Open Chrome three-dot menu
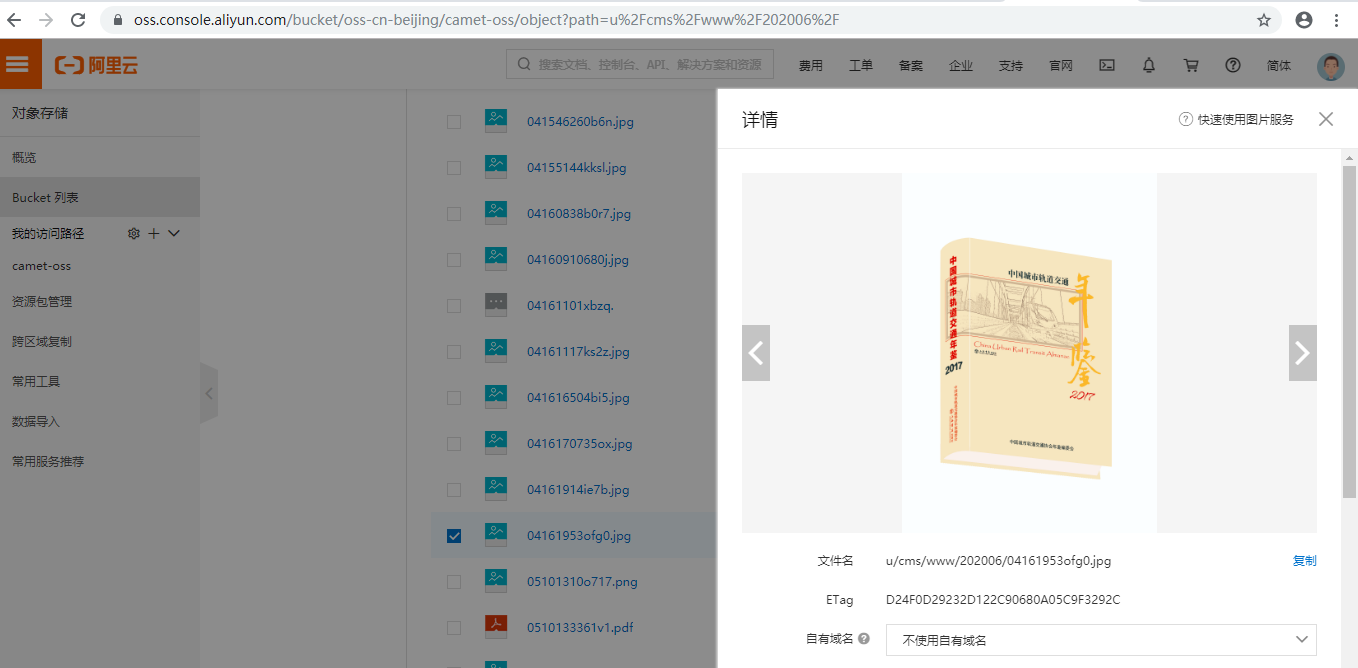 pos(1337,20)
